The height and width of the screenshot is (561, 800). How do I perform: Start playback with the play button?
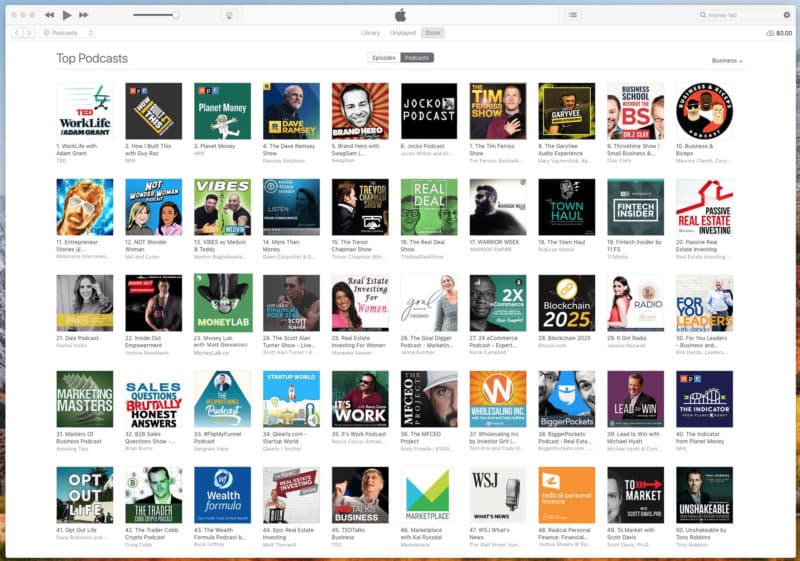tap(67, 15)
